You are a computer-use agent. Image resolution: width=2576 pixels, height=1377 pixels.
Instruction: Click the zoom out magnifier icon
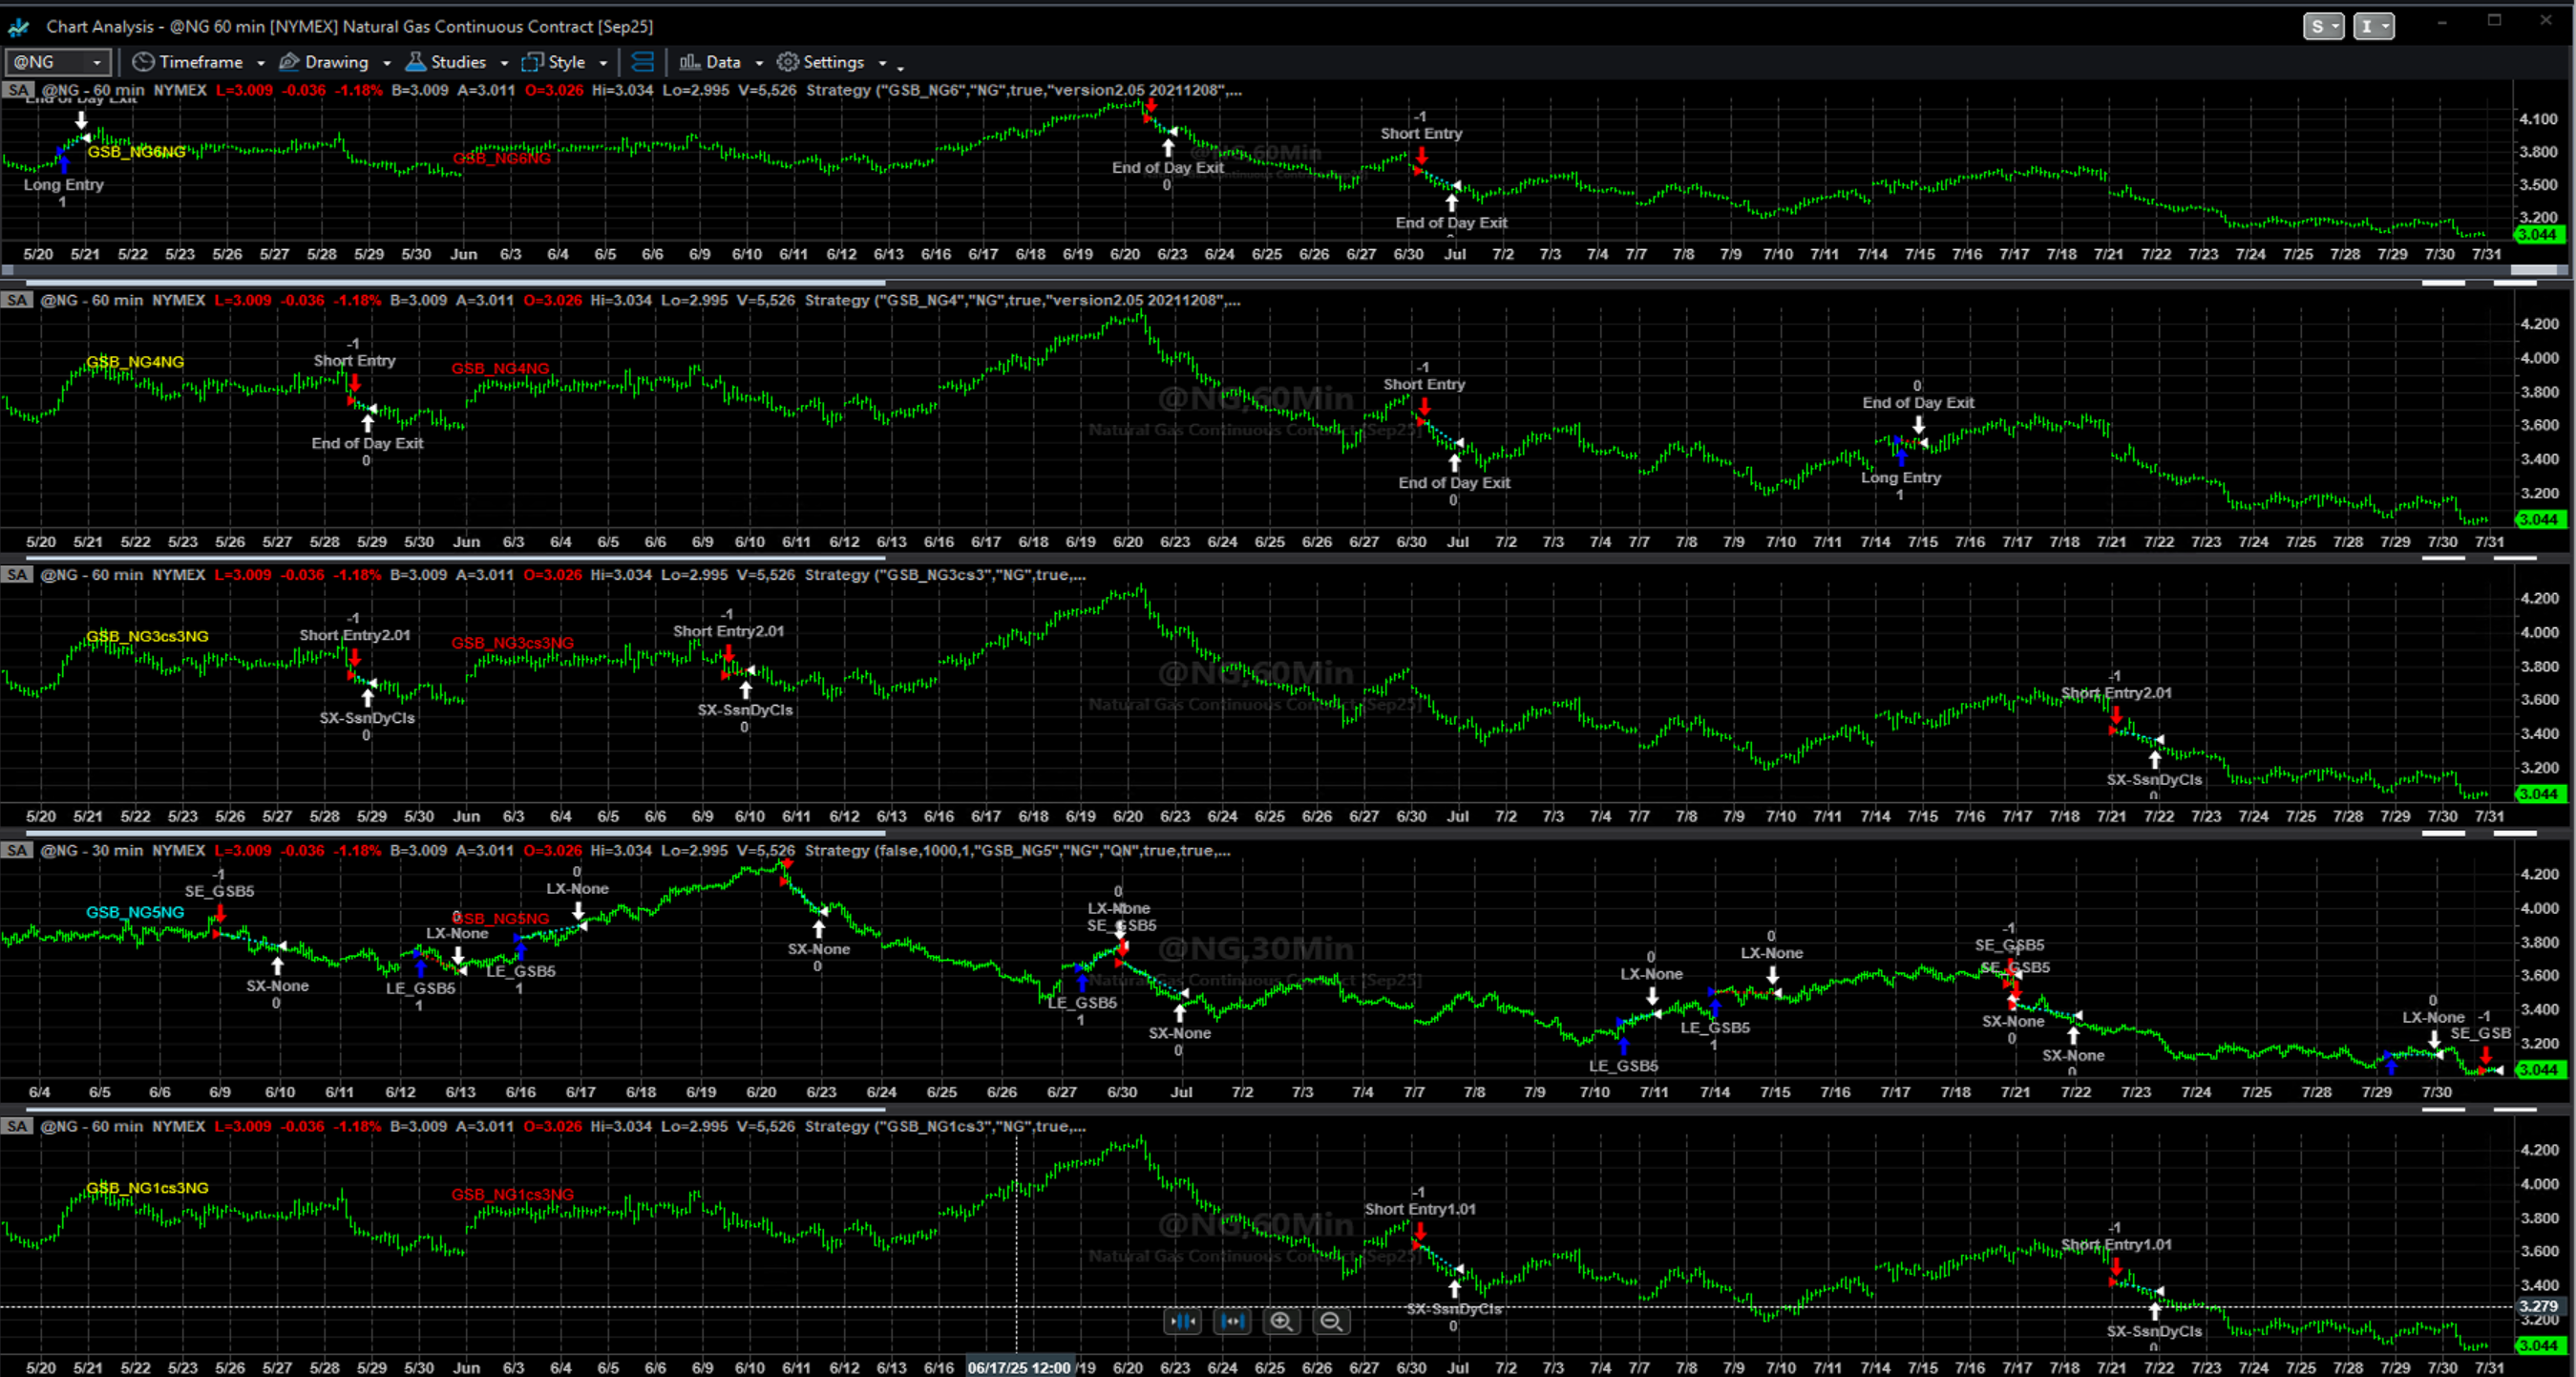(1331, 1321)
